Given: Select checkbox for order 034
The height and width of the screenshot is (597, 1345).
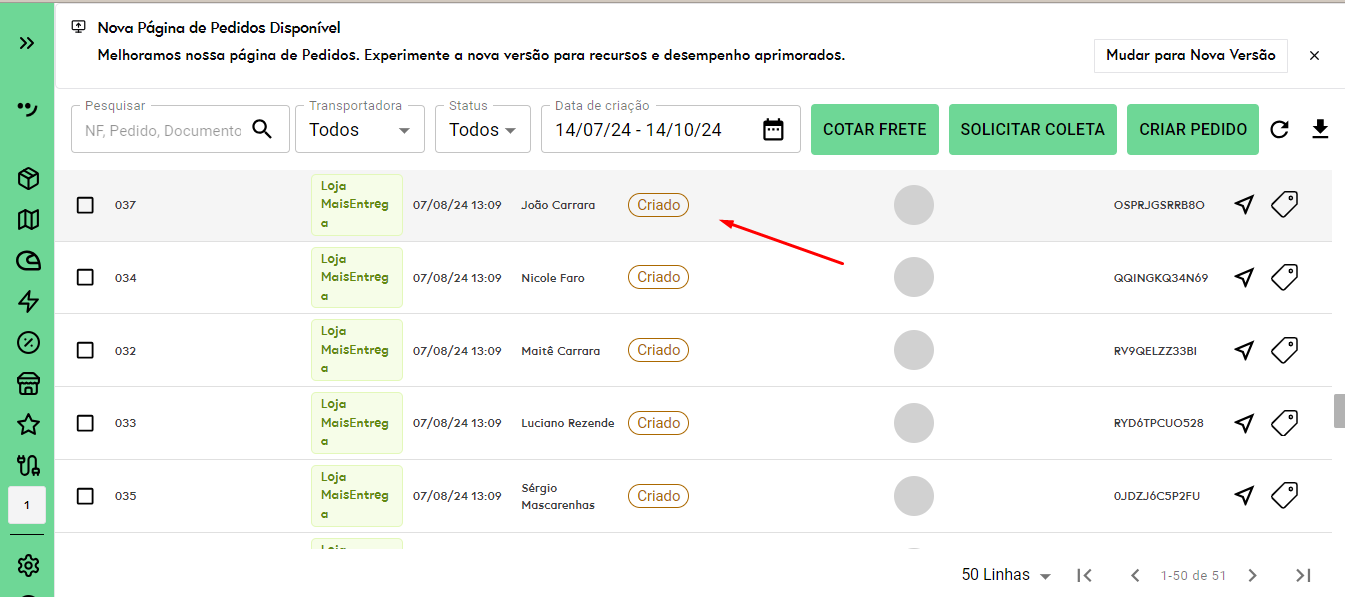Looking at the screenshot, I should click(85, 277).
